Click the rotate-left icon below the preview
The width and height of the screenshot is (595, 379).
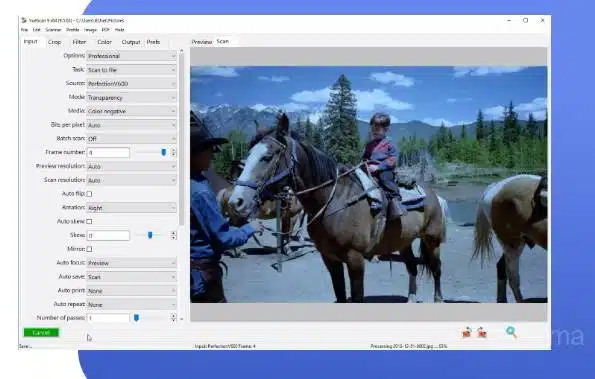(x=466, y=332)
